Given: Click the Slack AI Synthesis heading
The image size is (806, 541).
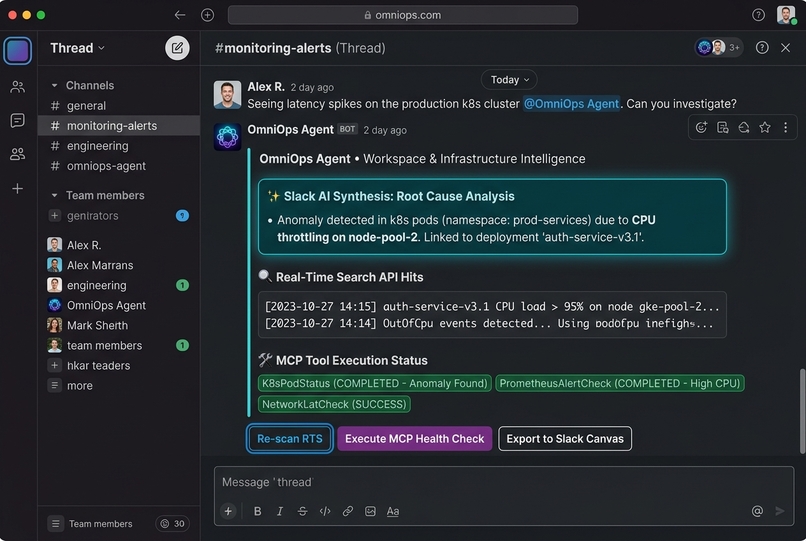Looking at the screenshot, I should click(x=399, y=196).
